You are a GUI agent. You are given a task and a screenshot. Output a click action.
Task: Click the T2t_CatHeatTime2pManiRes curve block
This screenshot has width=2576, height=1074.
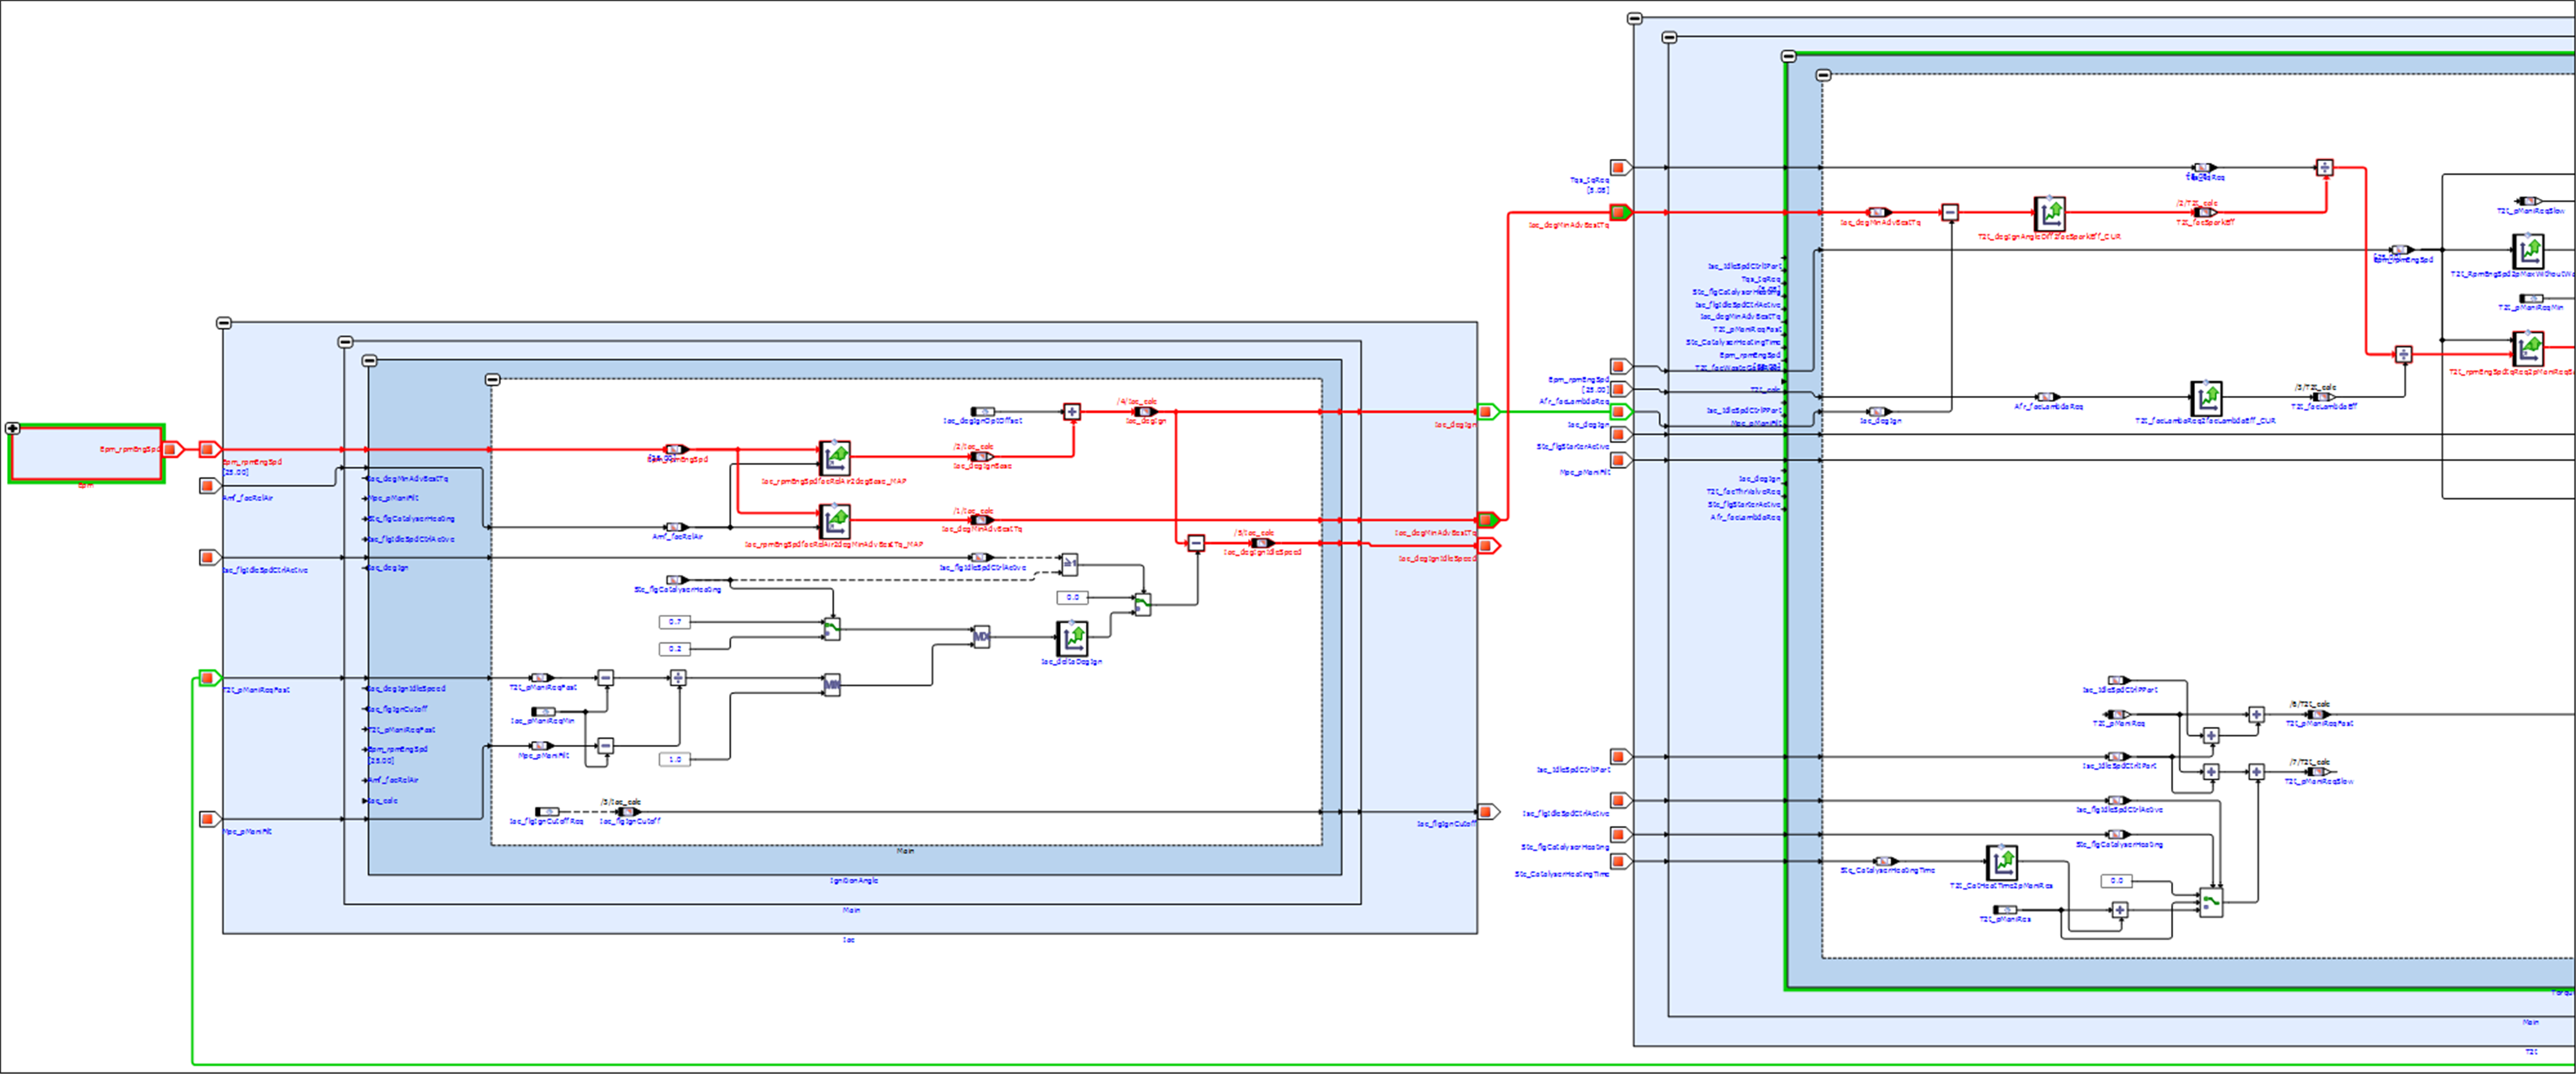tap(2002, 862)
